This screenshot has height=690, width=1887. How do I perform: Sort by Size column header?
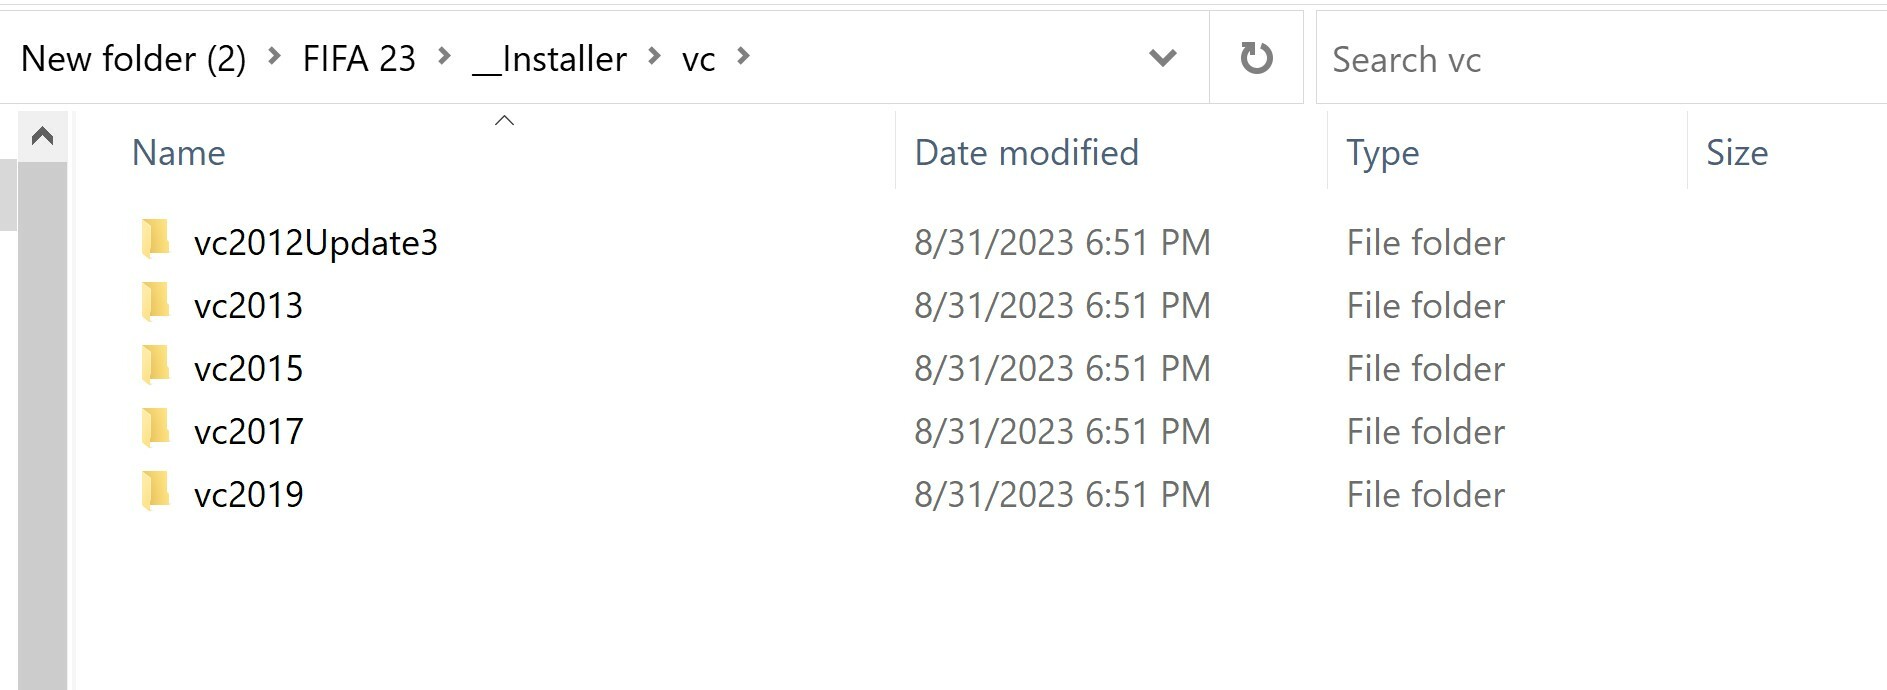coord(1787,151)
